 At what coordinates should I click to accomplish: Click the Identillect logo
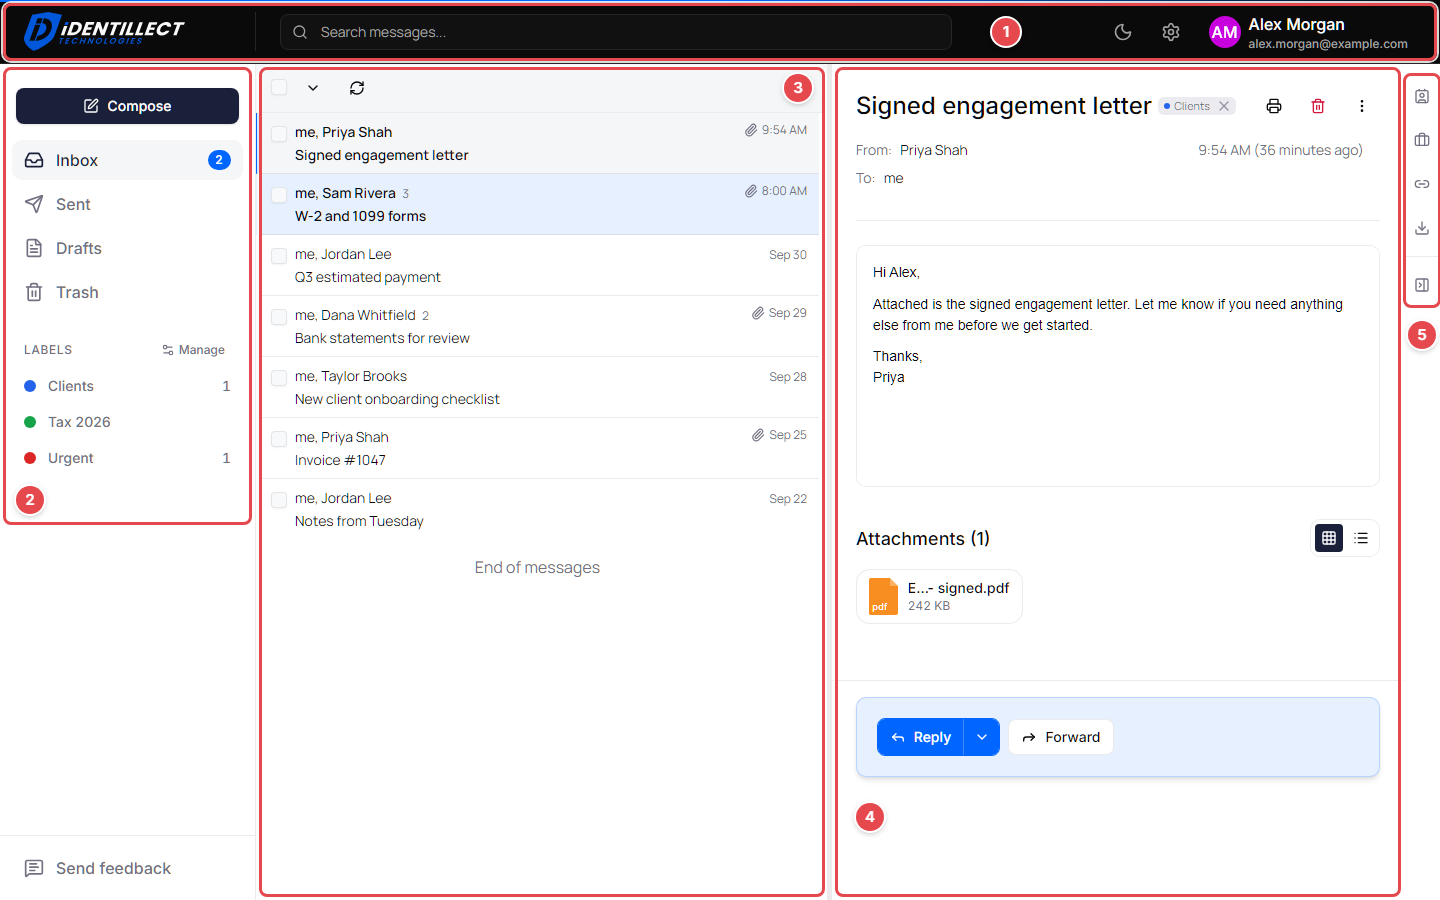pyautogui.click(x=104, y=31)
